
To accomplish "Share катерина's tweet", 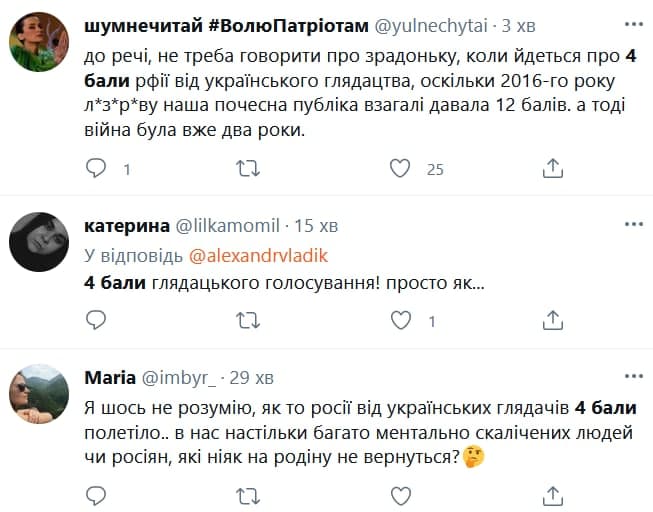I will (x=553, y=321).
